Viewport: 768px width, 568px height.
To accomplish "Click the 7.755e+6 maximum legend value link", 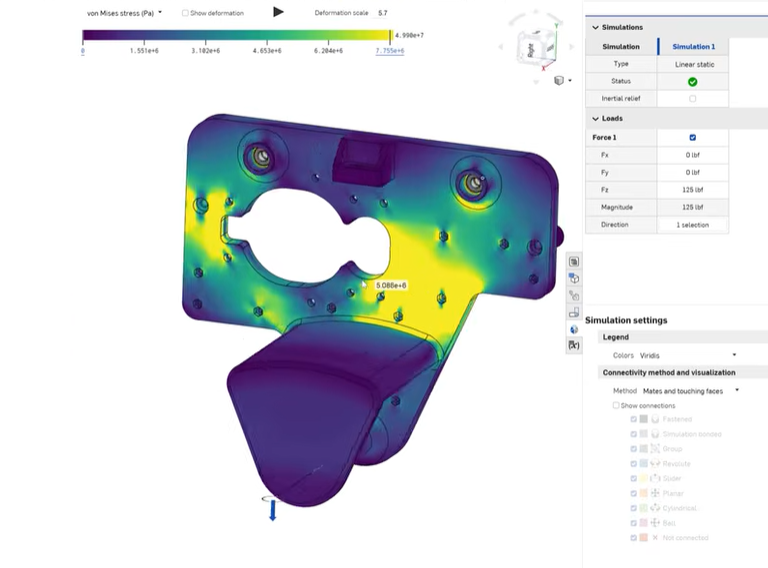I will pyautogui.click(x=389, y=50).
